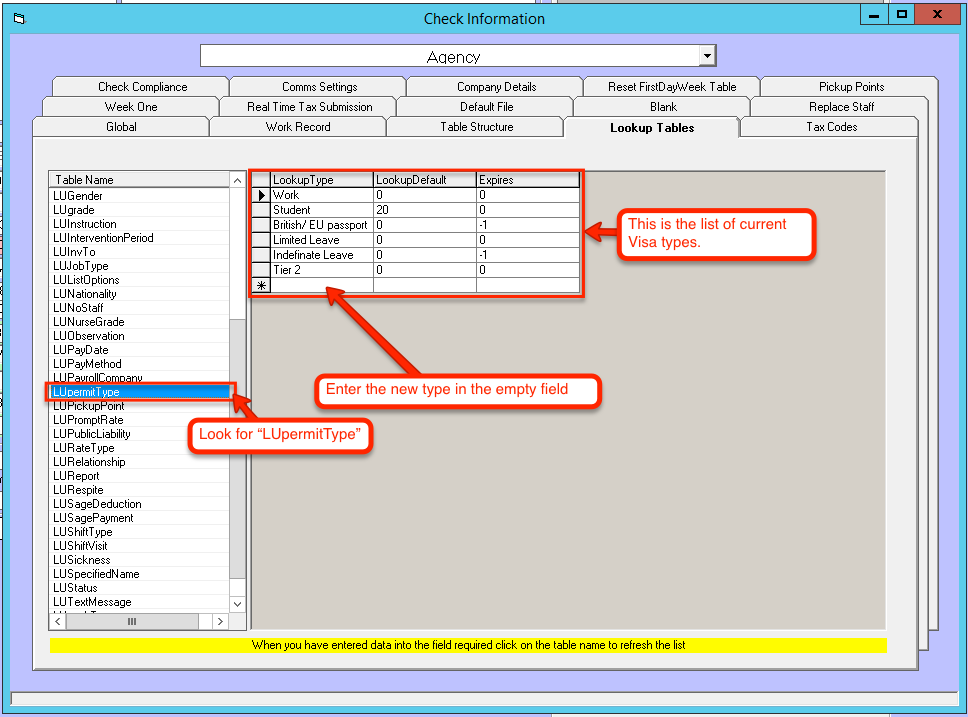Select the LUSickness table name
The height and width of the screenshot is (717, 968).
click(x=82, y=560)
